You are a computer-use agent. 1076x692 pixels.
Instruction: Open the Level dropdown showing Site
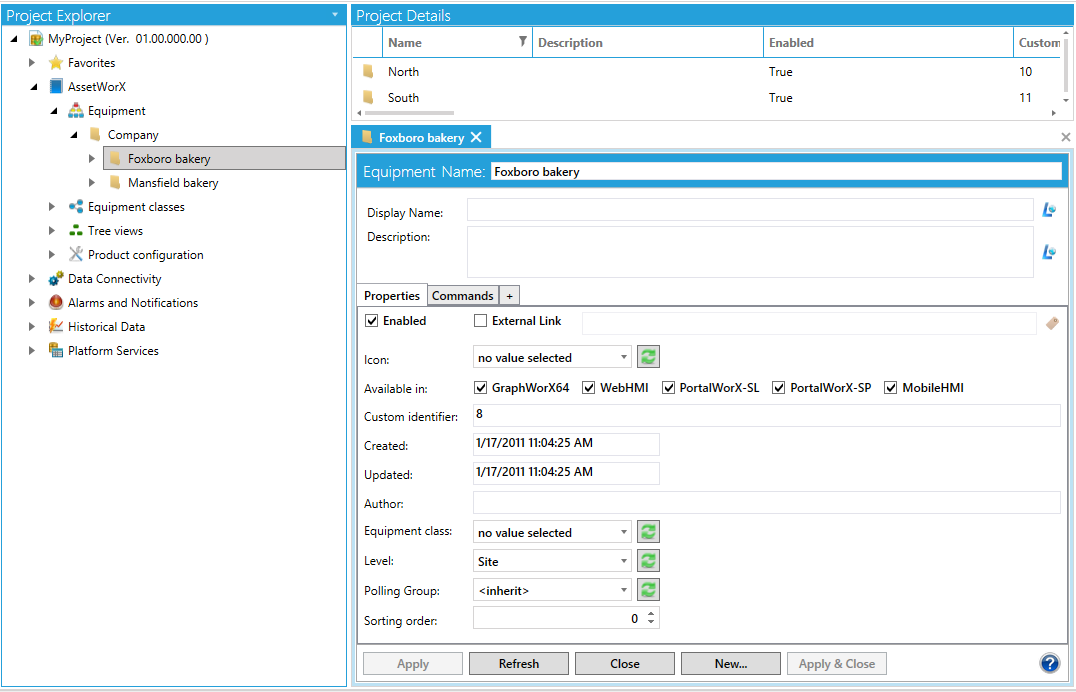(x=552, y=561)
